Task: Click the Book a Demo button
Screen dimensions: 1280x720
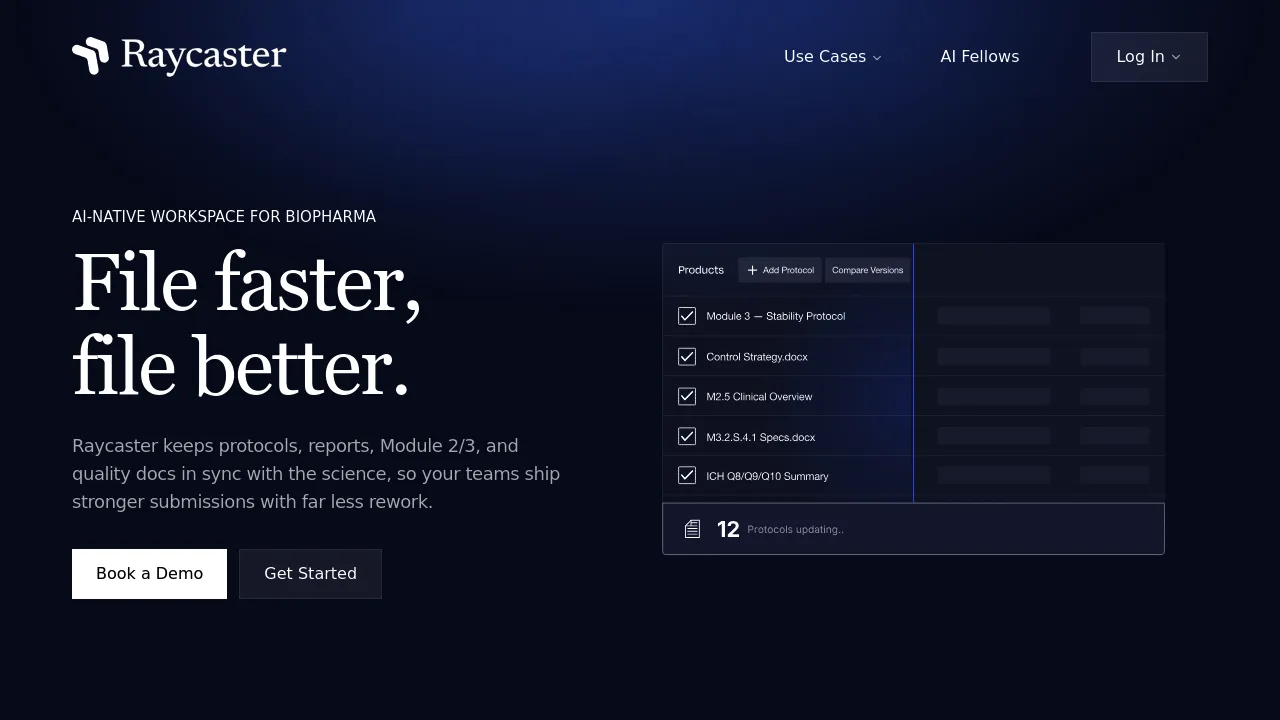Action: [x=149, y=574]
